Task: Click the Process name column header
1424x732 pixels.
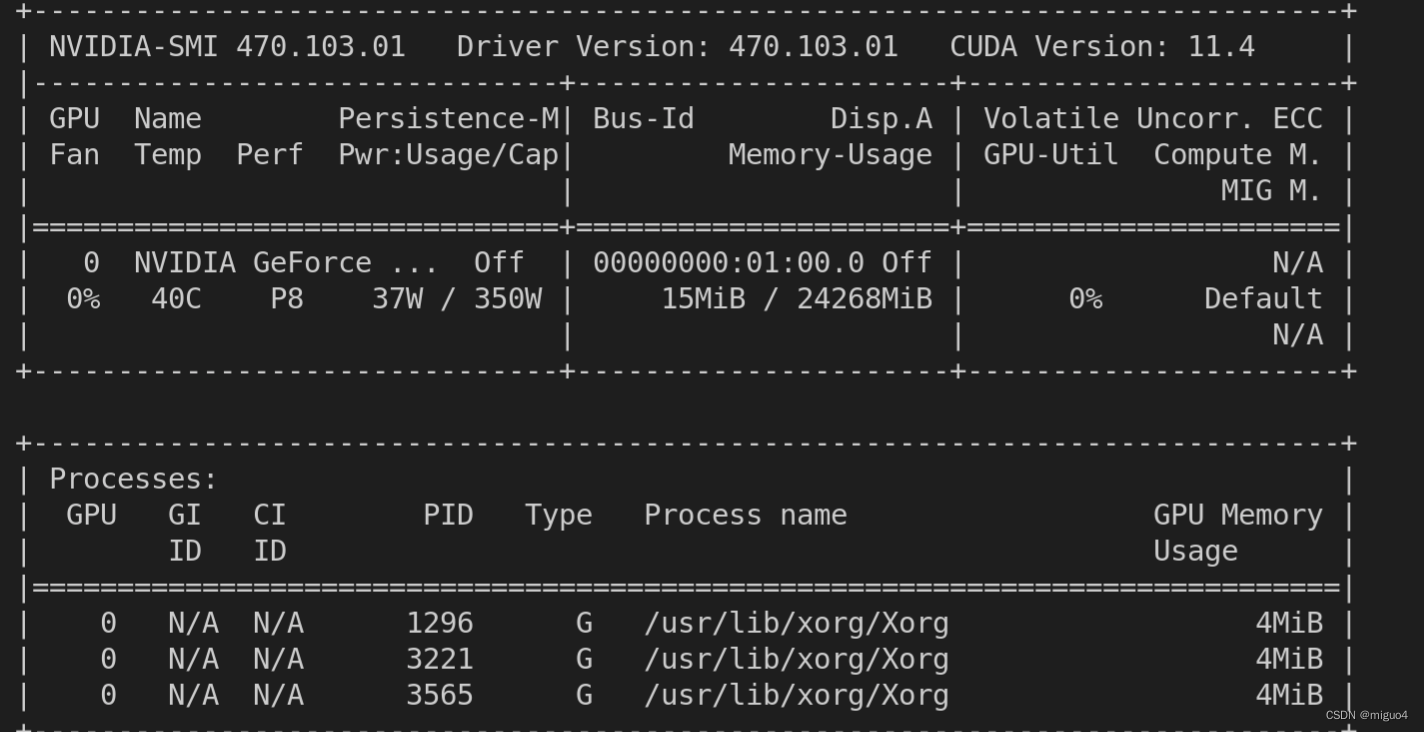Action: (745, 515)
